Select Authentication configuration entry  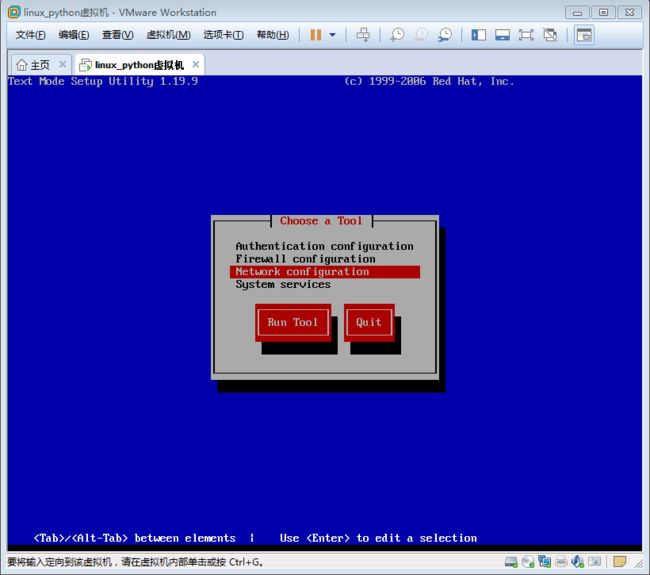[x=324, y=246]
